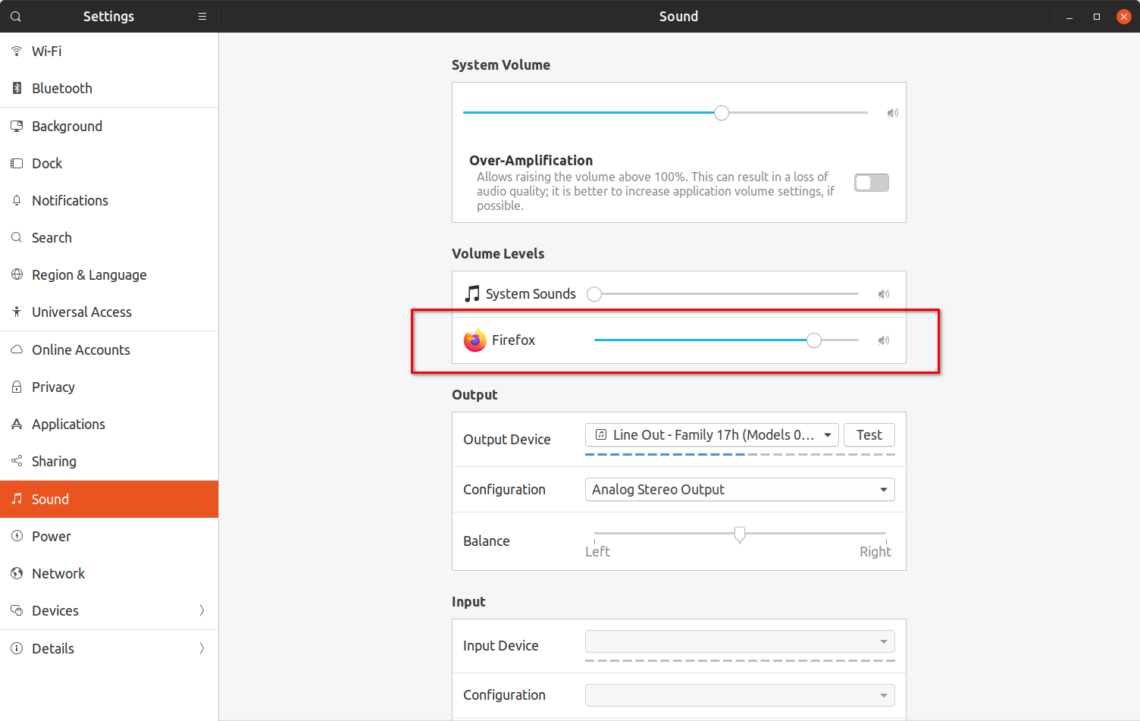The image size is (1140, 721).
Task: Click the Network globe icon
Action: [x=17, y=573]
